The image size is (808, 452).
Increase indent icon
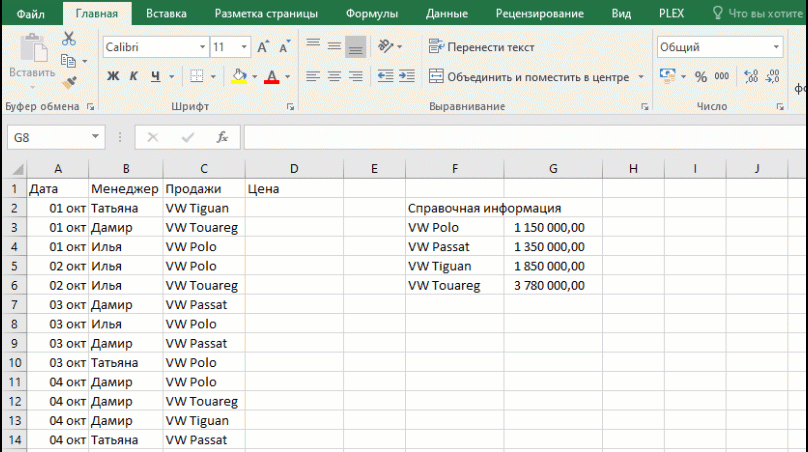click(x=407, y=76)
